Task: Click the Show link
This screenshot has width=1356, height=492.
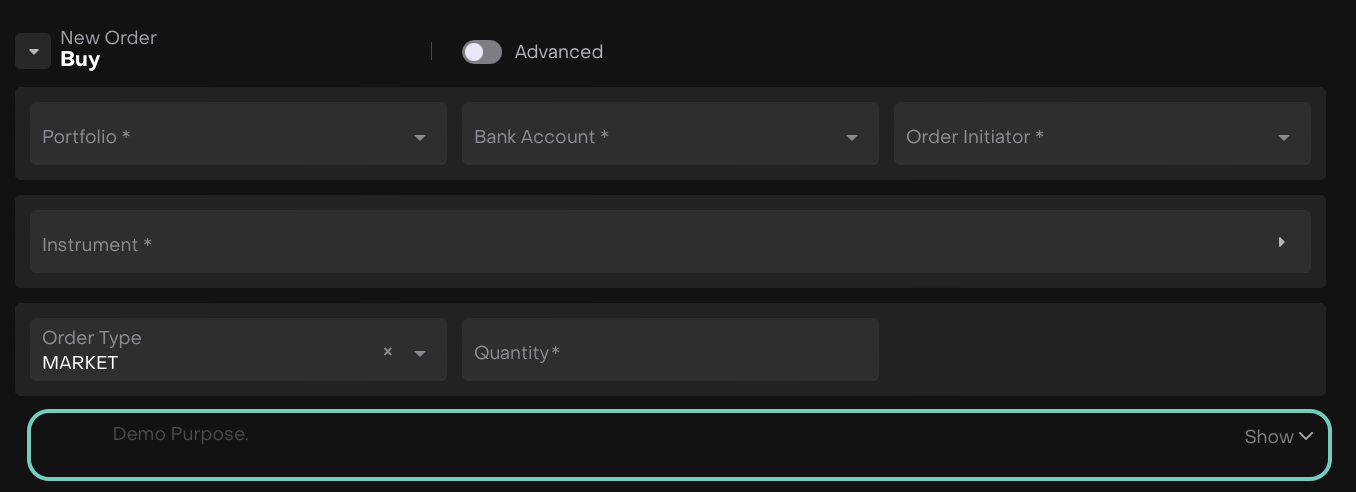Action: (1268, 437)
